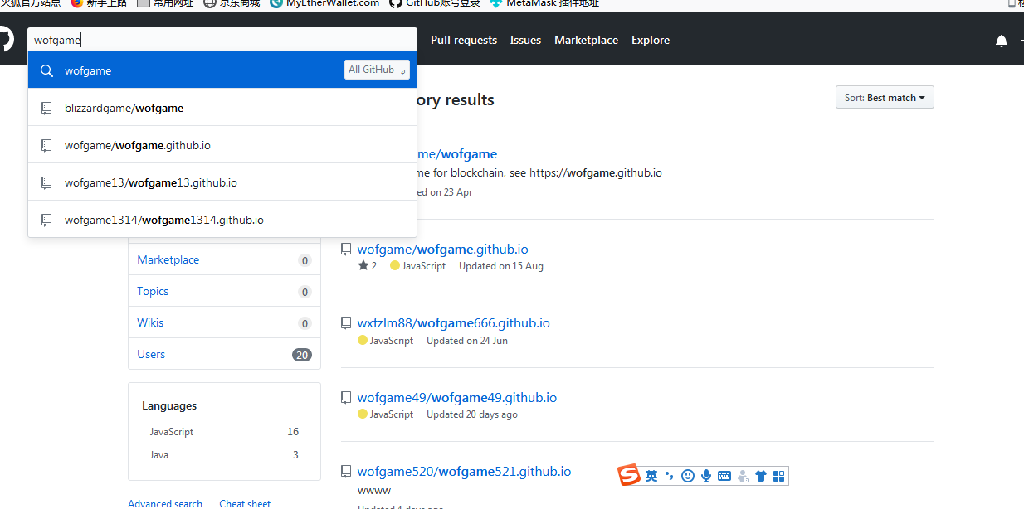Choose the blizzardgame/wofgame search suggestion
The image size is (1024, 509).
[x=222, y=107]
